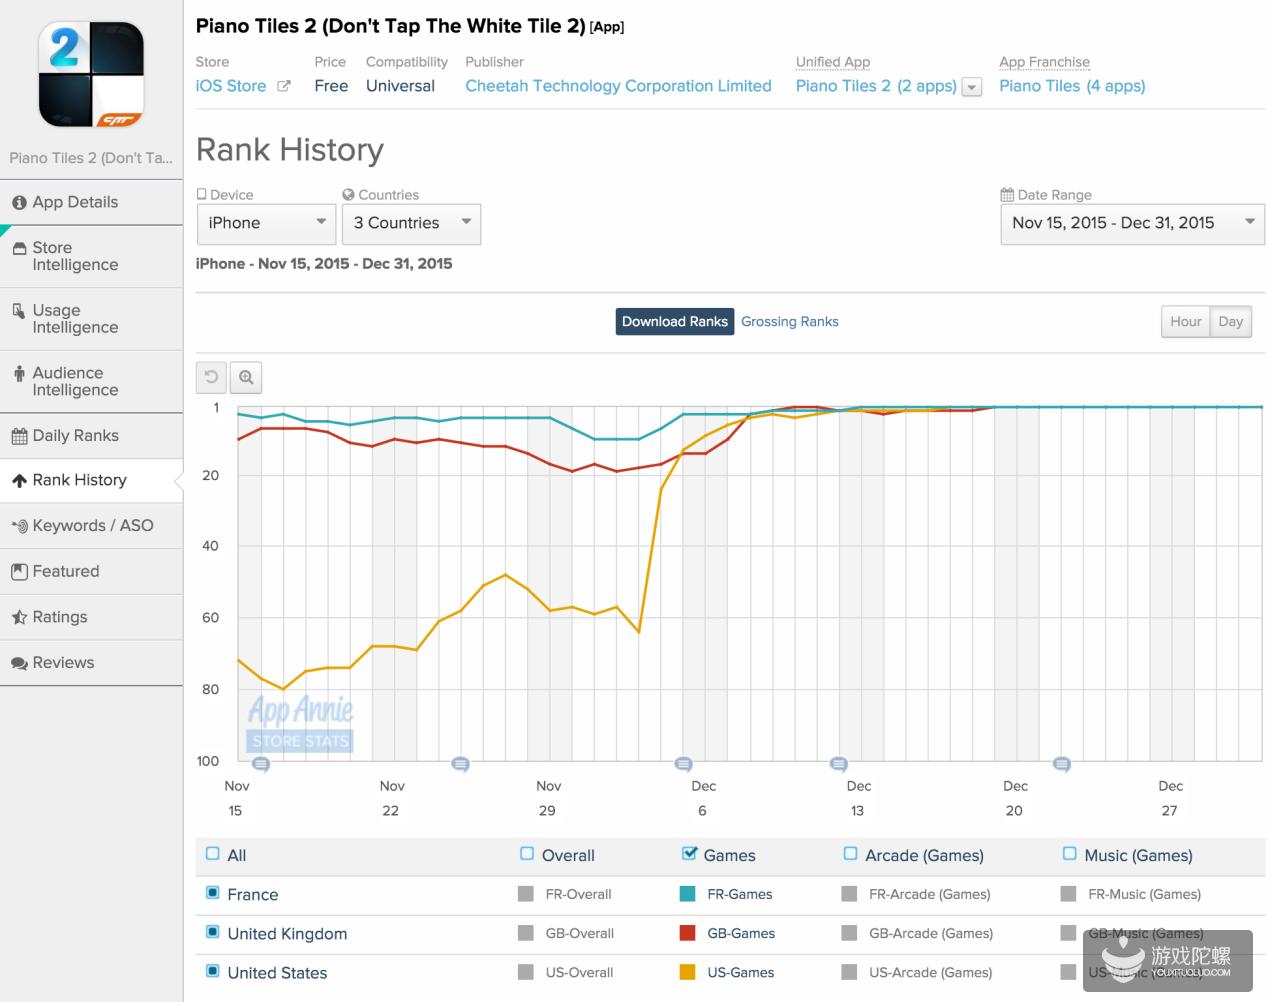Image resolution: width=1268 pixels, height=1002 pixels.
Task: Toggle the United States country checkbox
Action: [x=212, y=971]
